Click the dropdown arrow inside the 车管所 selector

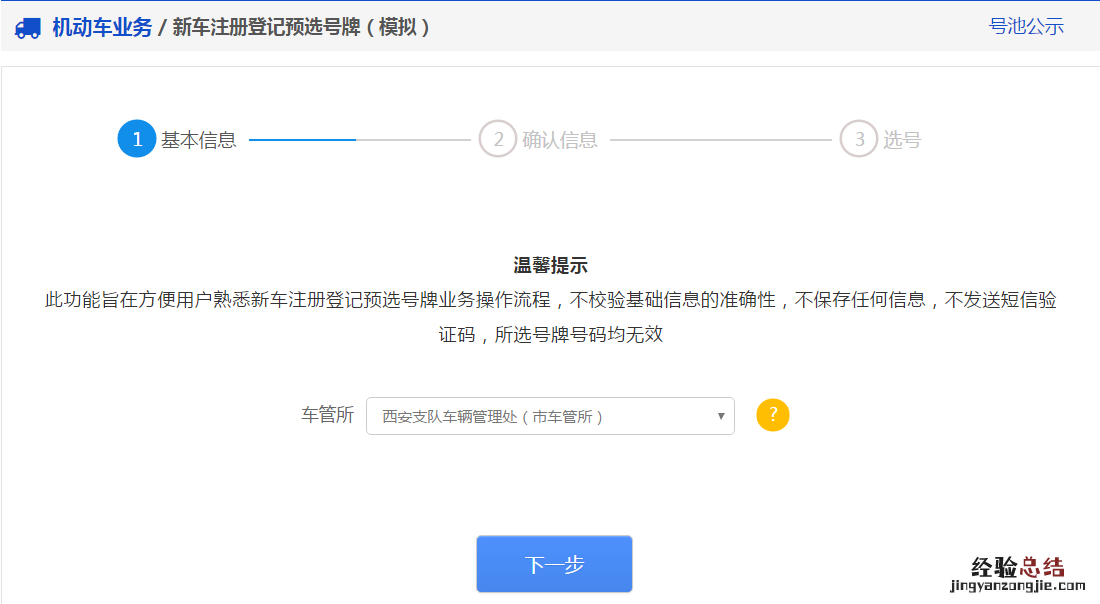point(720,415)
